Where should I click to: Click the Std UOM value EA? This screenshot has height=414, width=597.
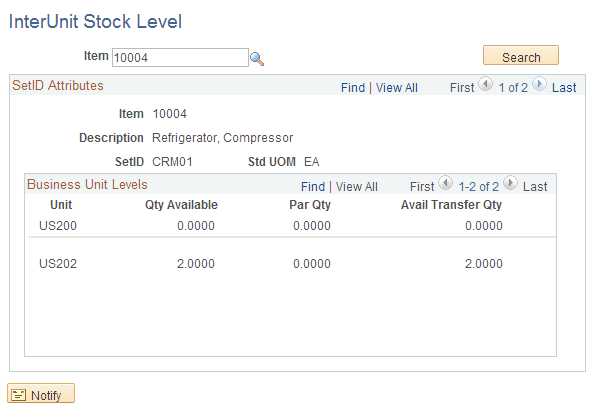311,162
